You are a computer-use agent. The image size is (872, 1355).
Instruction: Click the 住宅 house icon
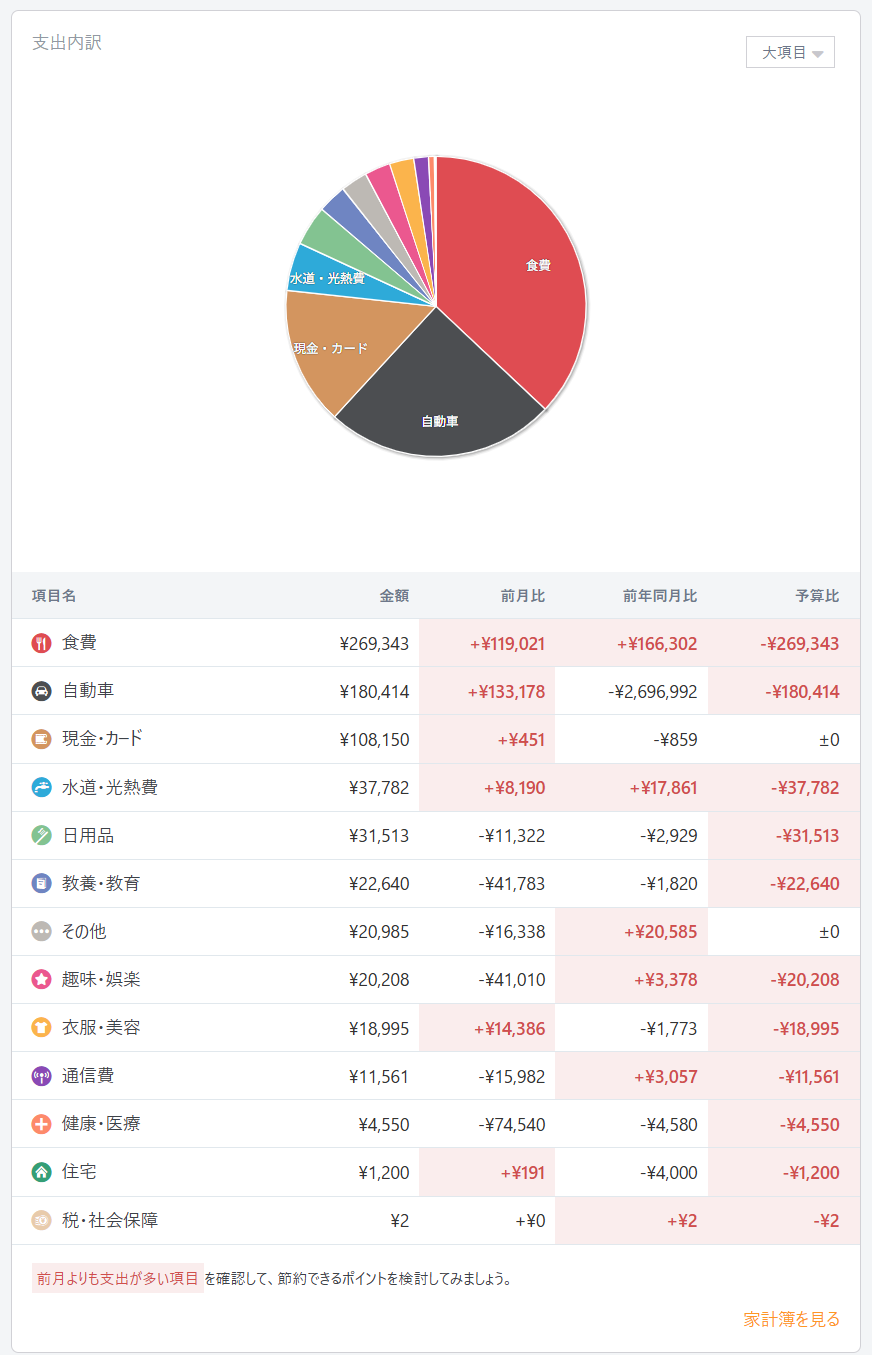(41, 1172)
